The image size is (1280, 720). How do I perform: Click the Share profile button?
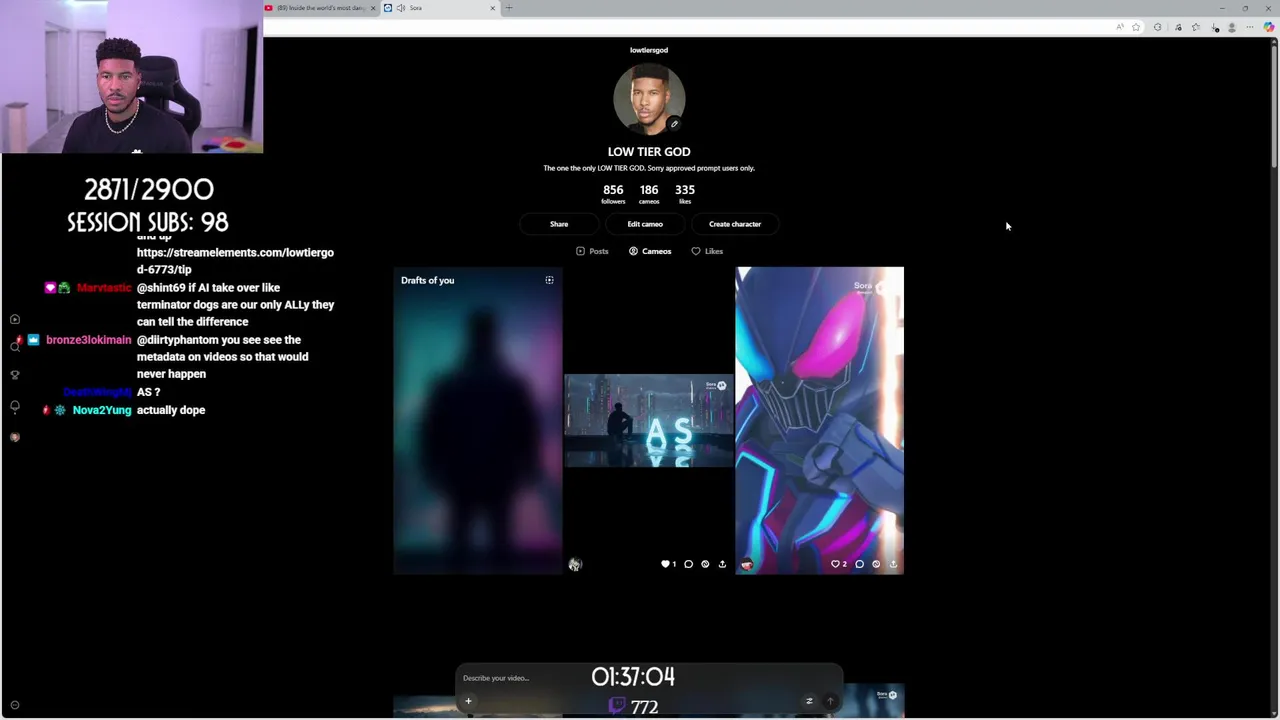(559, 224)
